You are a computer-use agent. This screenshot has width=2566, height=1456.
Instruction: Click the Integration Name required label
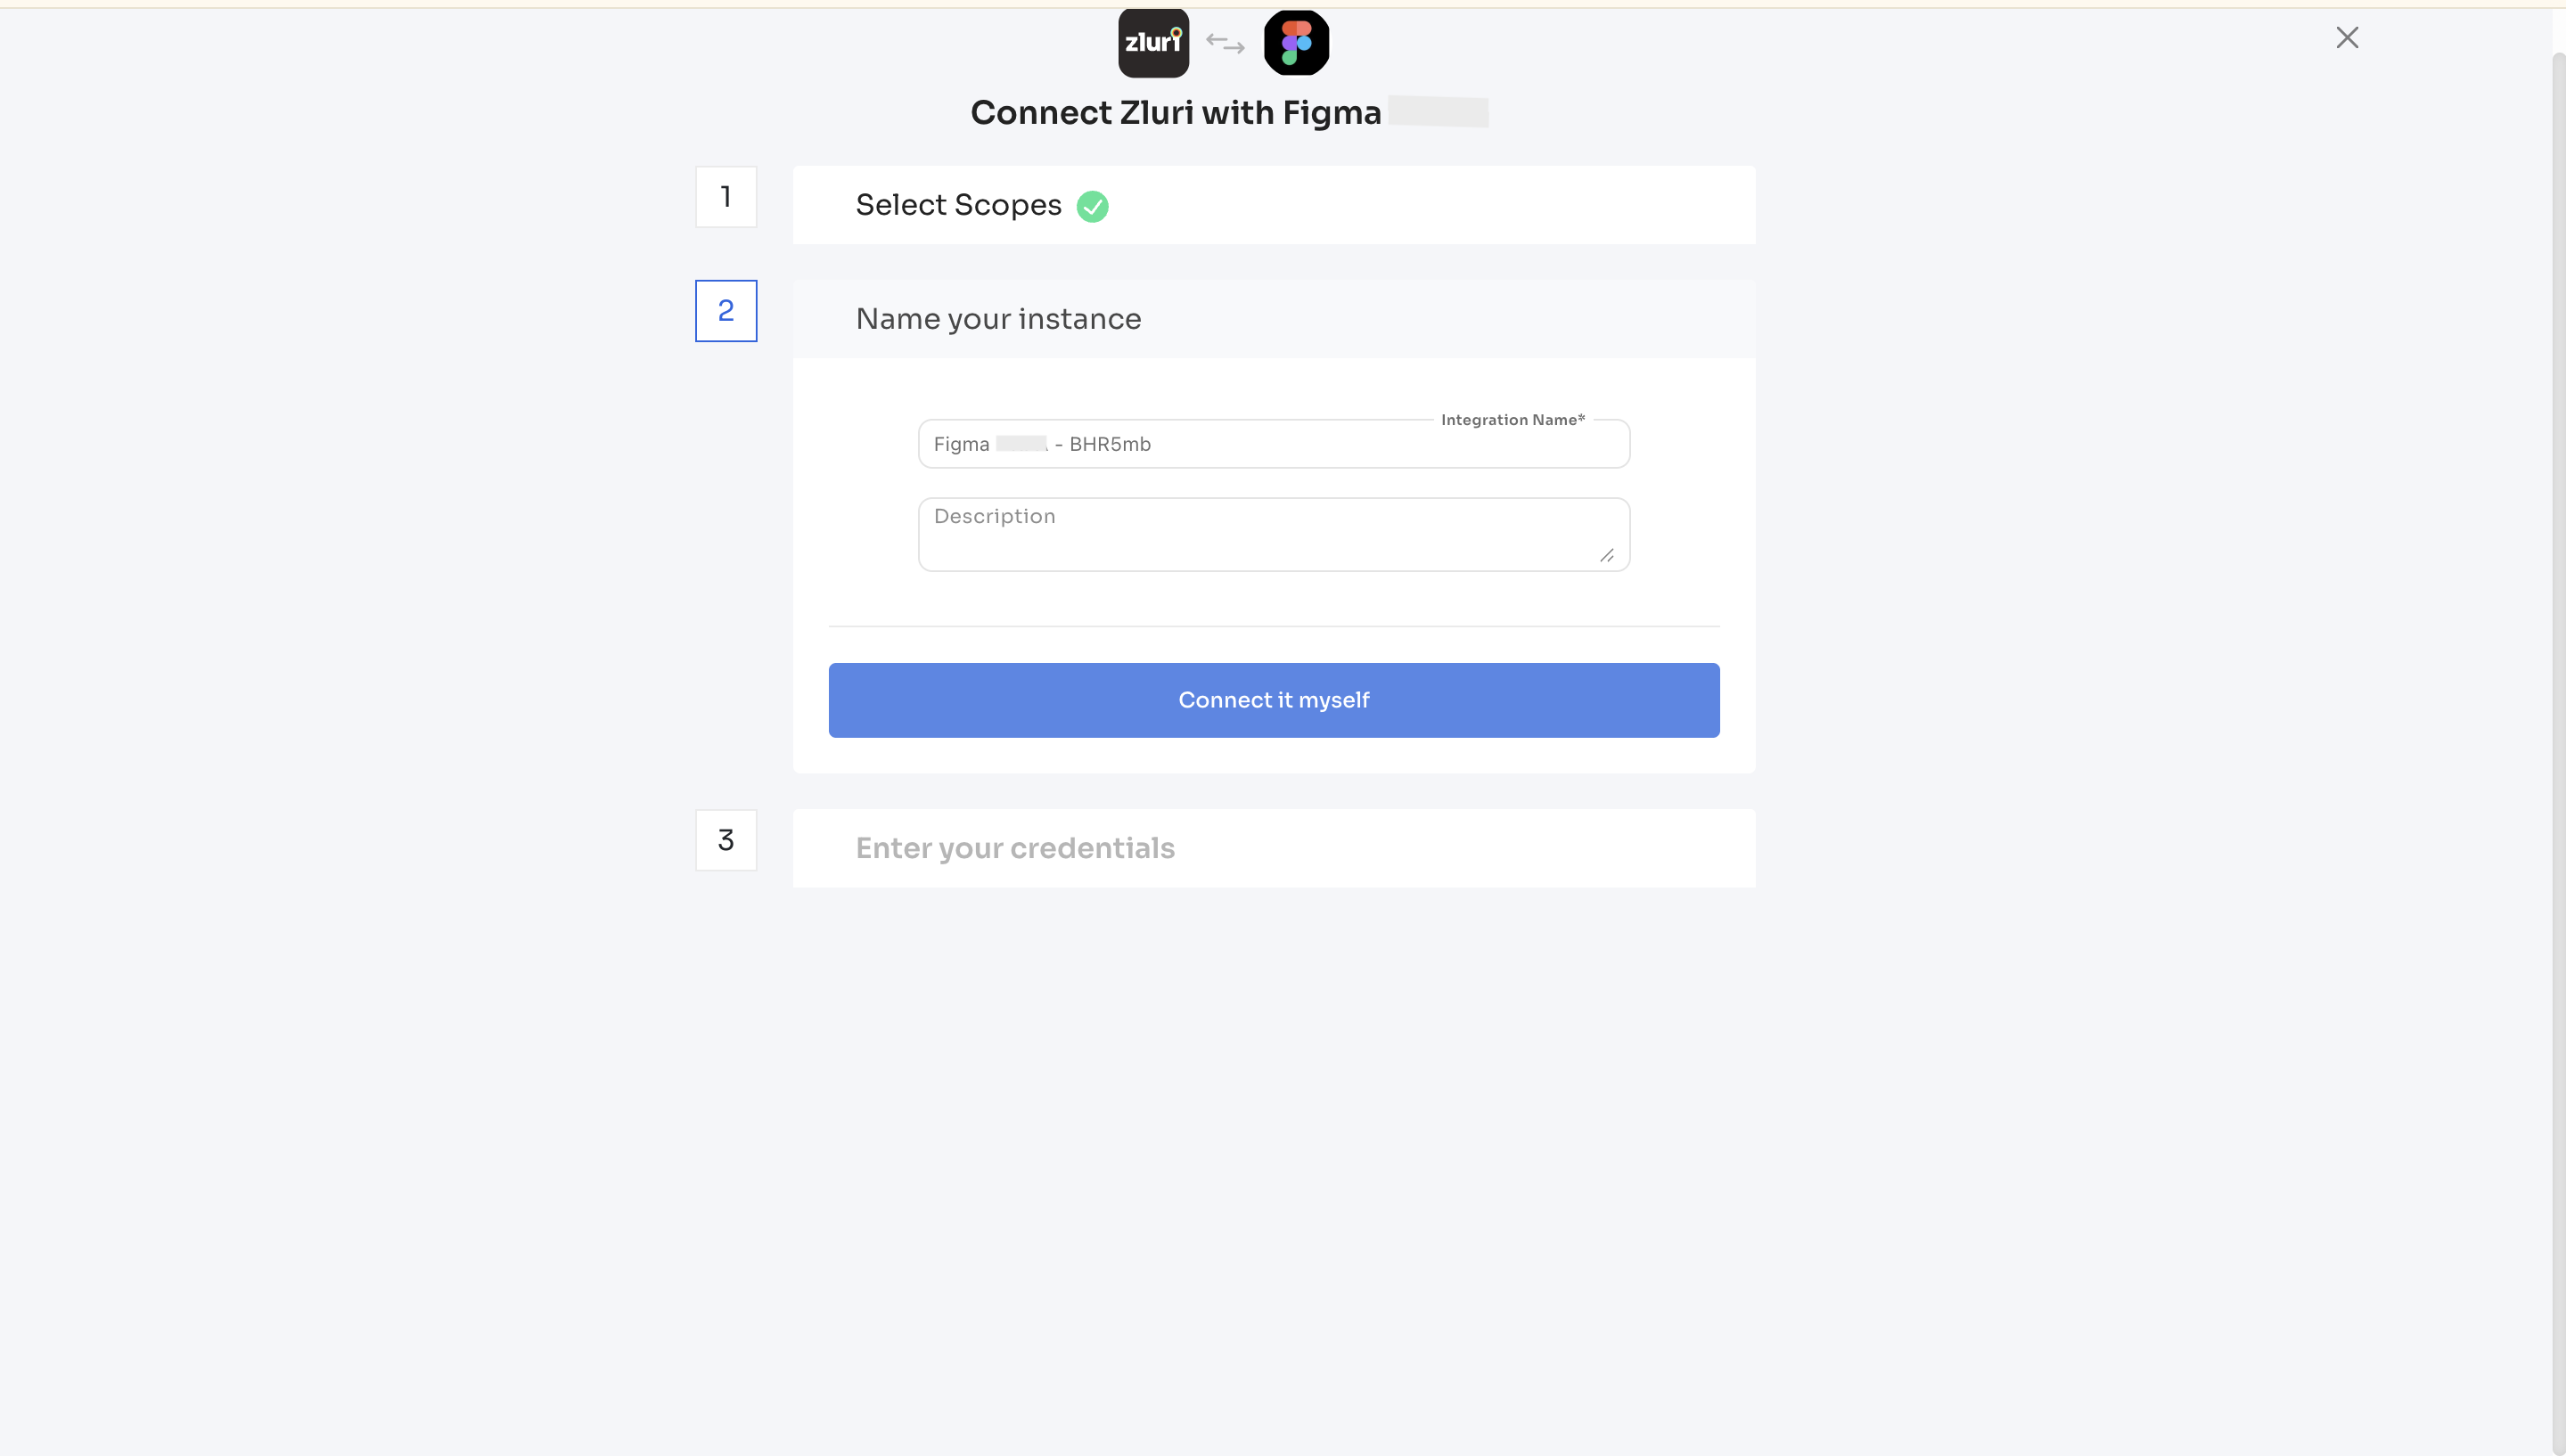(1513, 419)
